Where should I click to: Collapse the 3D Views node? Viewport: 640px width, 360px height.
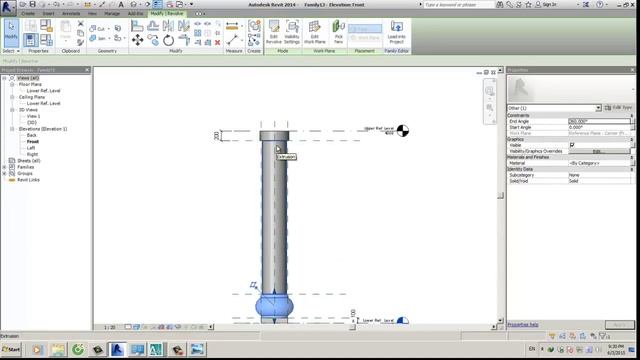(12, 110)
